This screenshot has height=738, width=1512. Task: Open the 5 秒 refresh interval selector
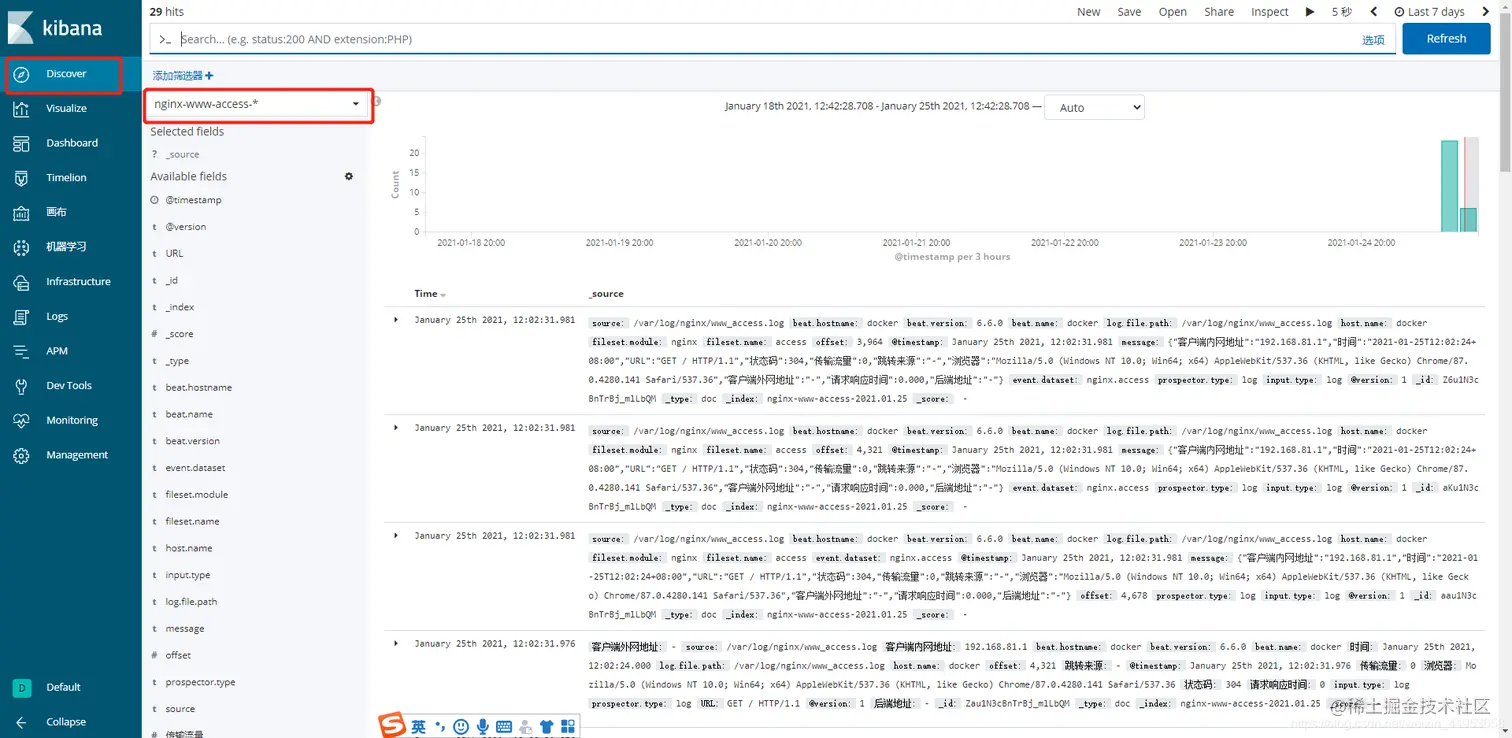tap(1342, 12)
